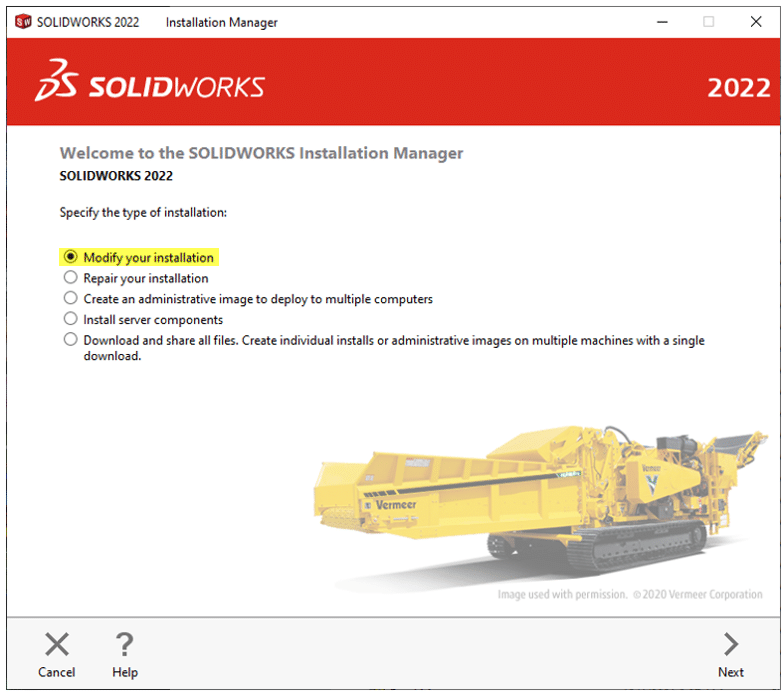Image resolution: width=783 pixels, height=694 pixels.
Task: Close the Installation Manager window
Action: point(756,21)
